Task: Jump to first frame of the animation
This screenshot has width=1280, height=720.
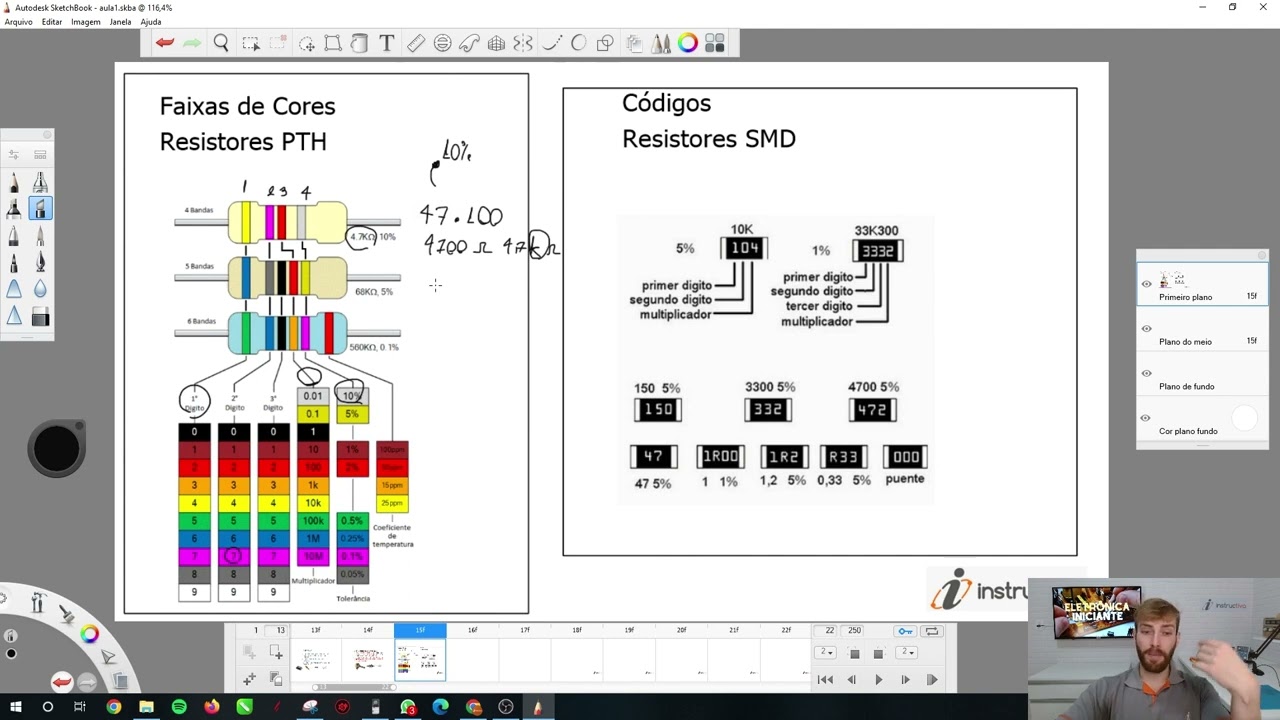Action: coord(825,680)
